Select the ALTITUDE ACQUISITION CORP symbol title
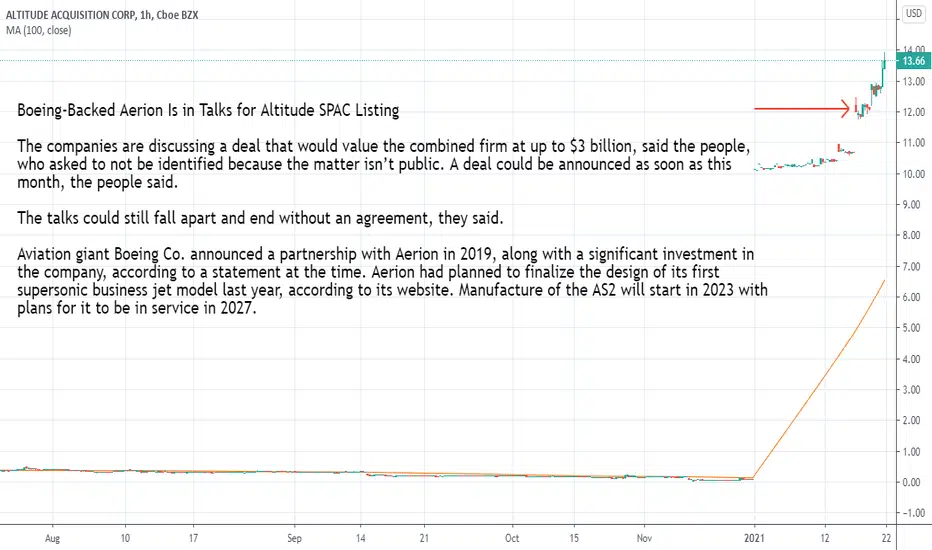The height and width of the screenshot is (550, 932). (70, 15)
